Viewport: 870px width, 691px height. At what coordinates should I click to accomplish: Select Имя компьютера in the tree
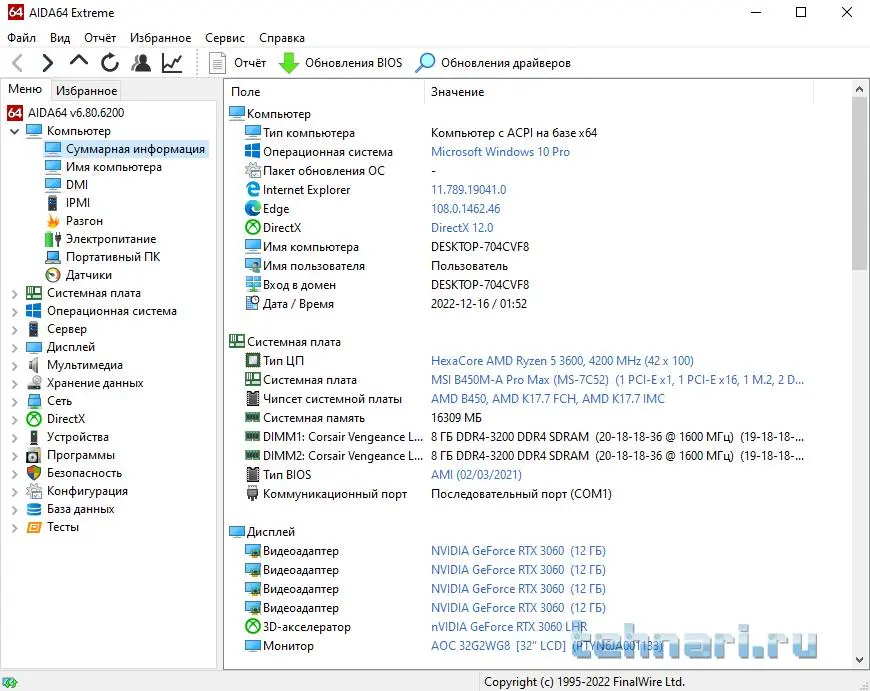(114, 167)
